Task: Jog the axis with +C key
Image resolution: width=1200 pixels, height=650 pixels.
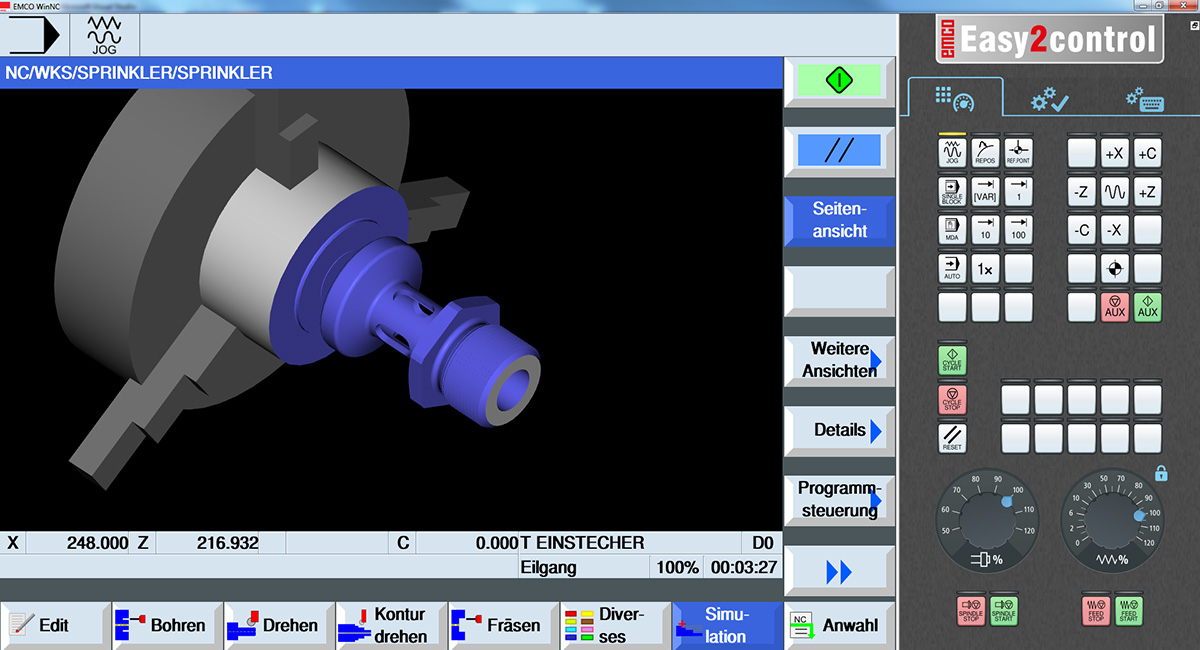Action: tap(1147, 153)
